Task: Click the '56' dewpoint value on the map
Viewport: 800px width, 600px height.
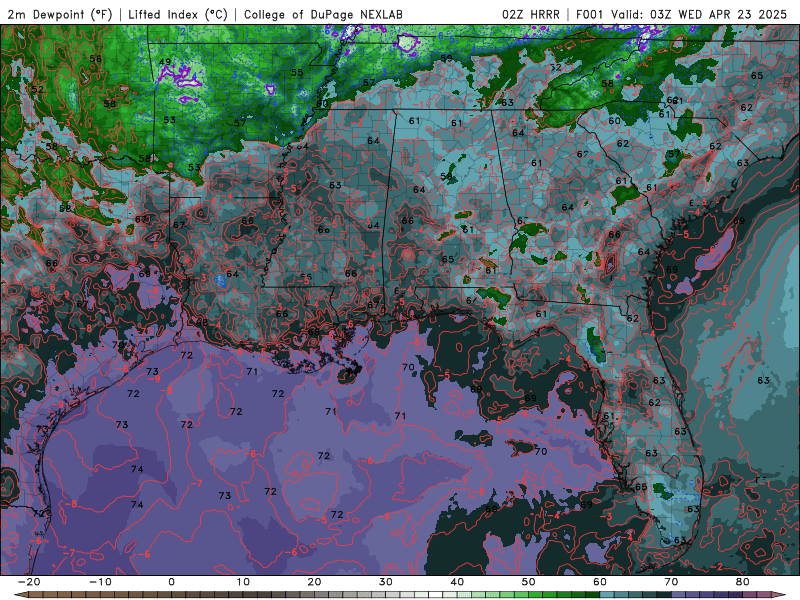Action: (x=95, y=59)
